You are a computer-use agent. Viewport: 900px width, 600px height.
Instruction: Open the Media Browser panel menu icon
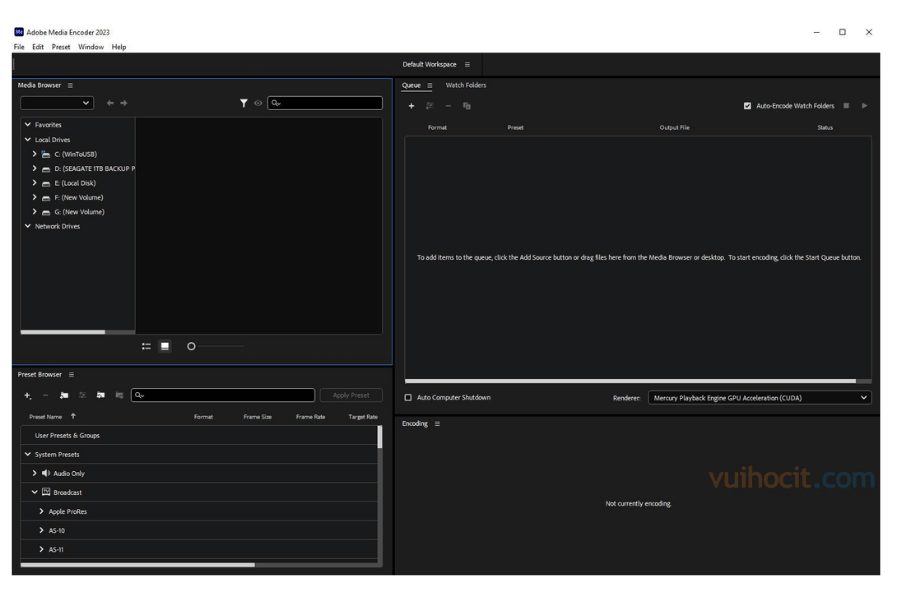pos(70,86)
